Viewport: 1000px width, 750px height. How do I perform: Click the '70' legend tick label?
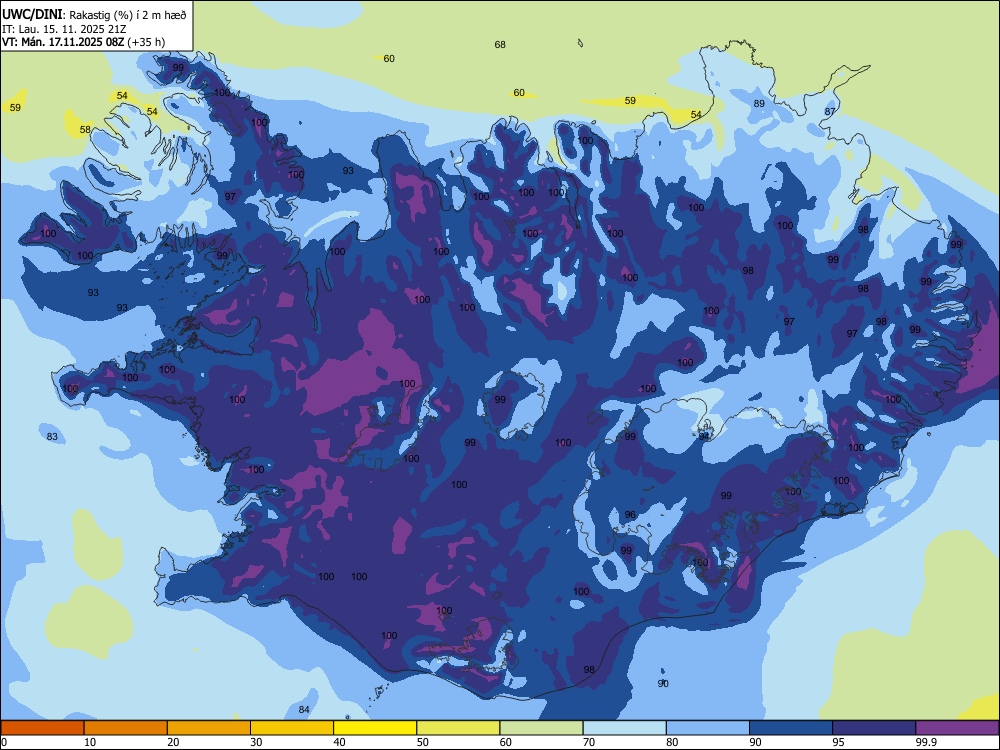[589, 742]
